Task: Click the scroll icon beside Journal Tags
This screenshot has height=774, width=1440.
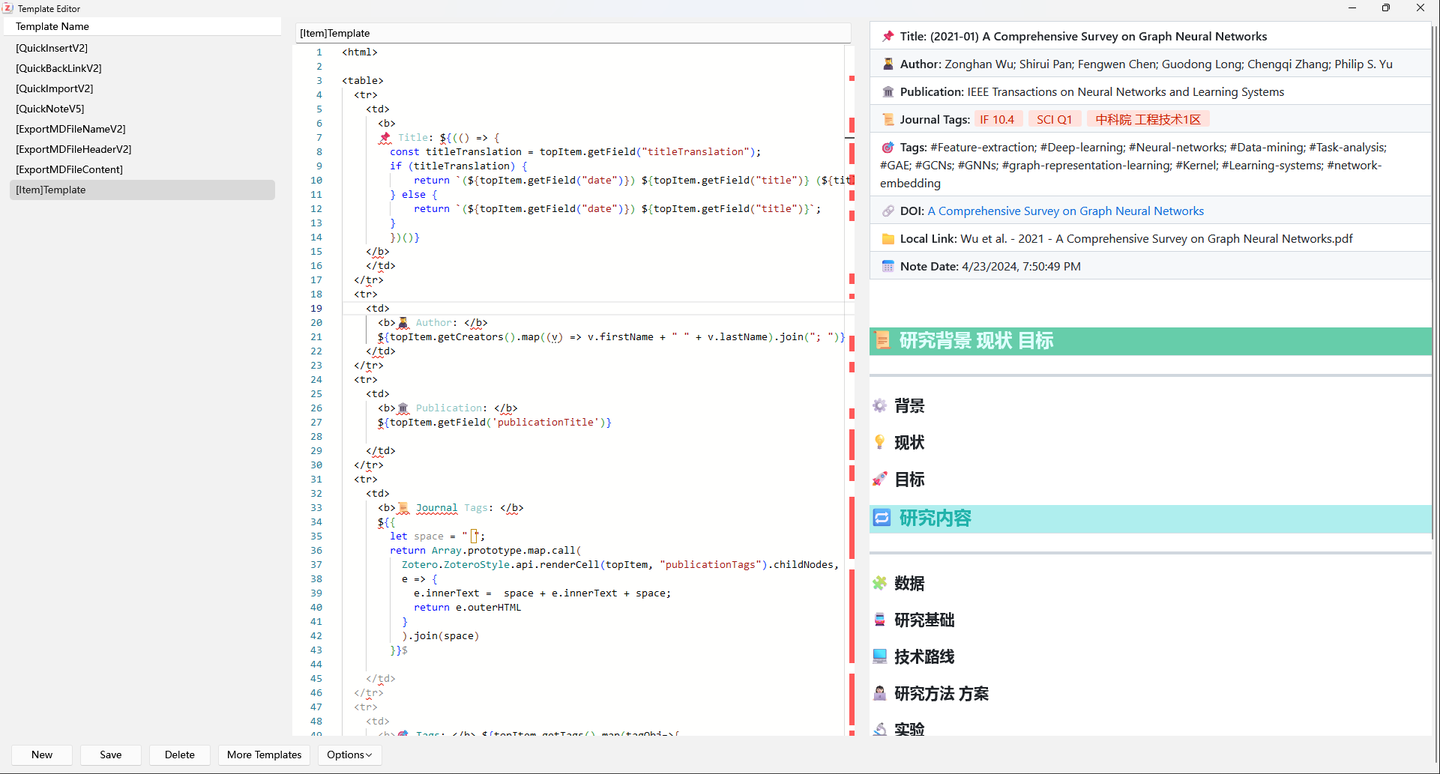Action: click(x=888, y=119)
